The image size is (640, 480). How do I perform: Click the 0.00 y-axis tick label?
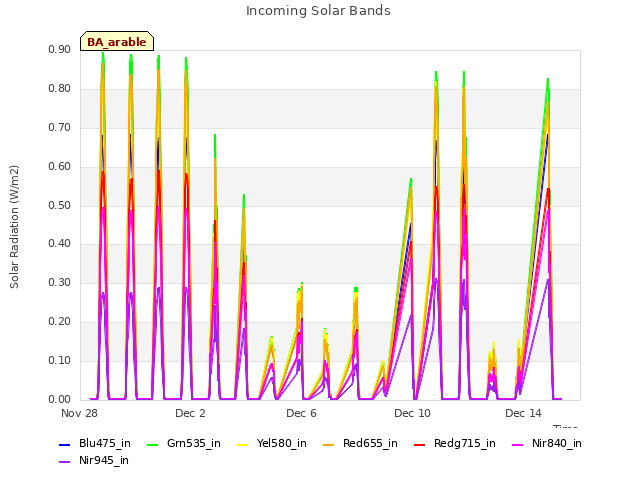pos(60,399)
